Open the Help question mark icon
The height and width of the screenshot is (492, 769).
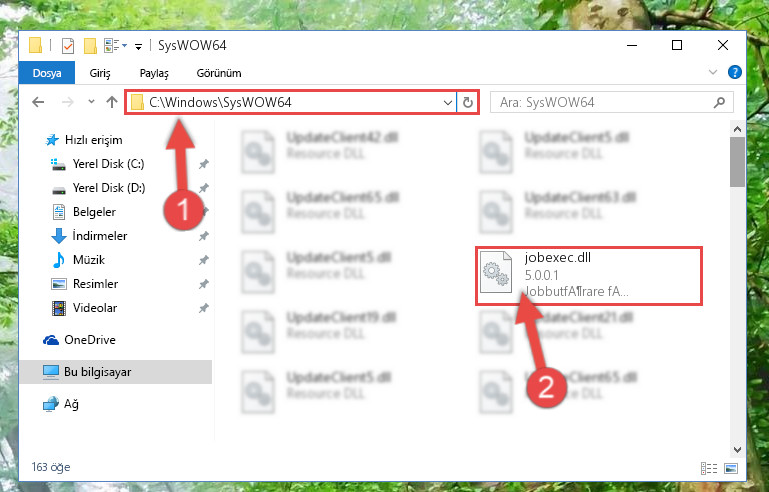coord(734,73)
